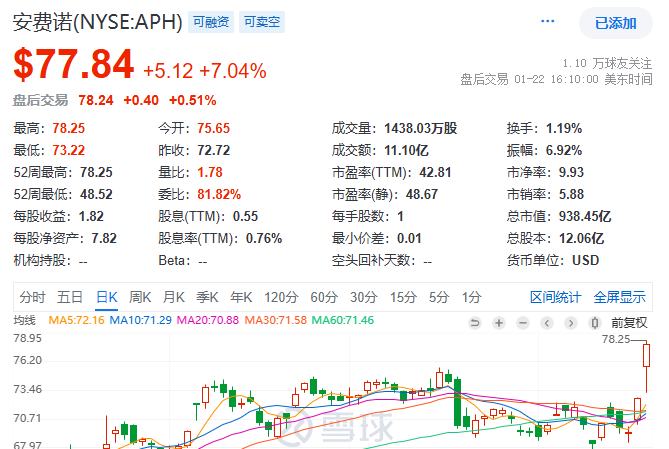This screenshot has width=669, height=449.
Task: Open the 全屏显示 fullscreen link
Action: (x=620, y=297)
